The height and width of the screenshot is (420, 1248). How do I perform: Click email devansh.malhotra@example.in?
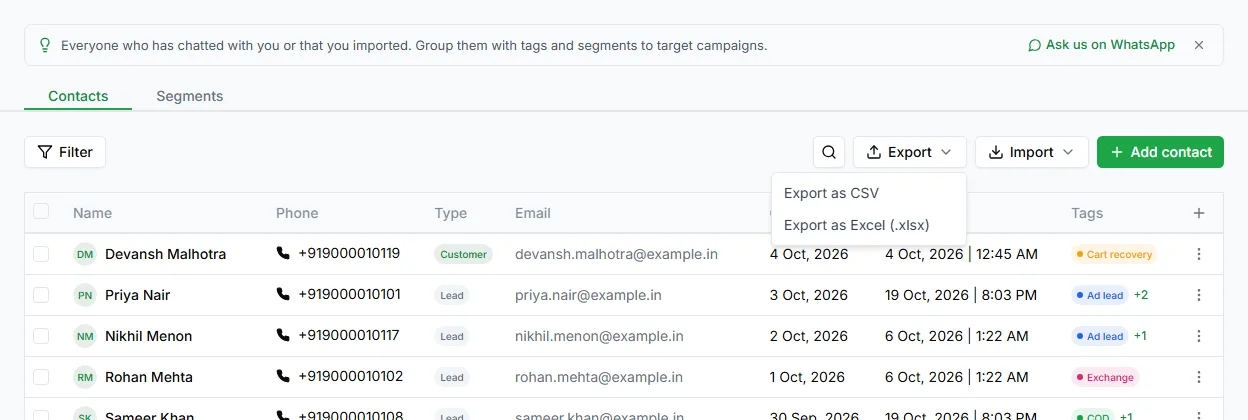(x=616, y=254)
